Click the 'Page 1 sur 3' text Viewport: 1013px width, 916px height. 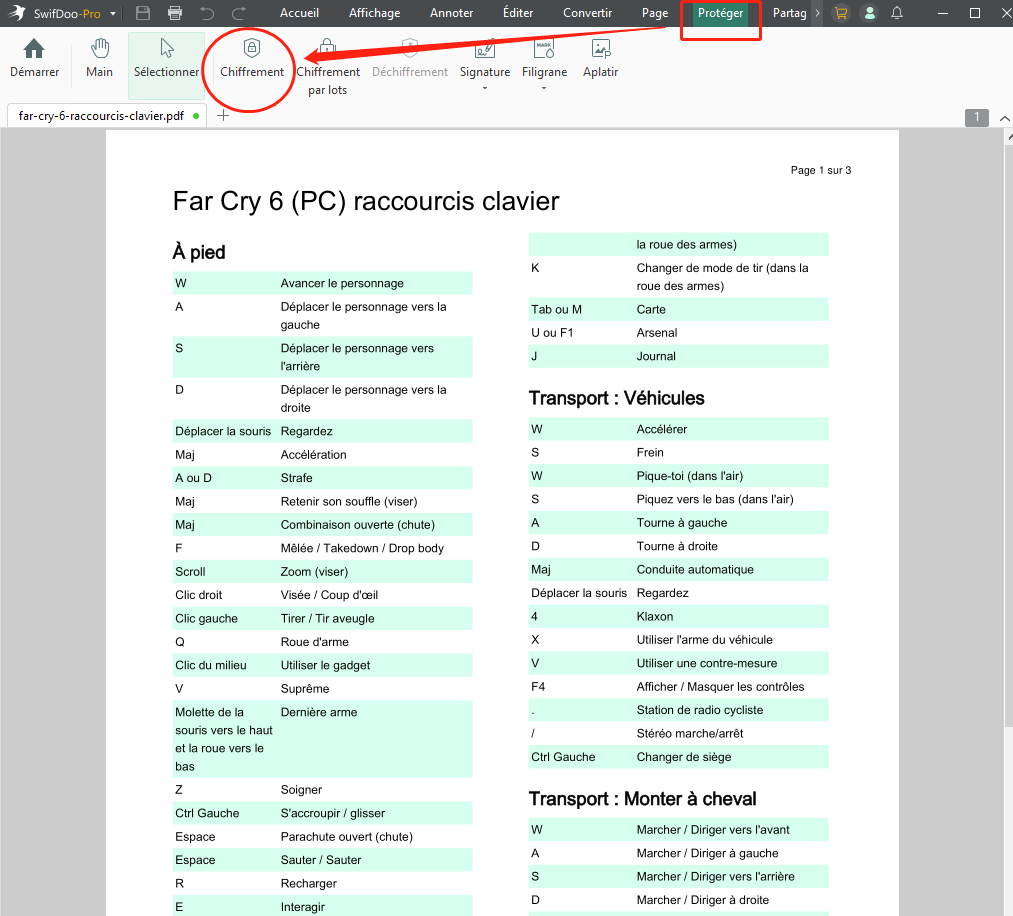coord(821,170)
